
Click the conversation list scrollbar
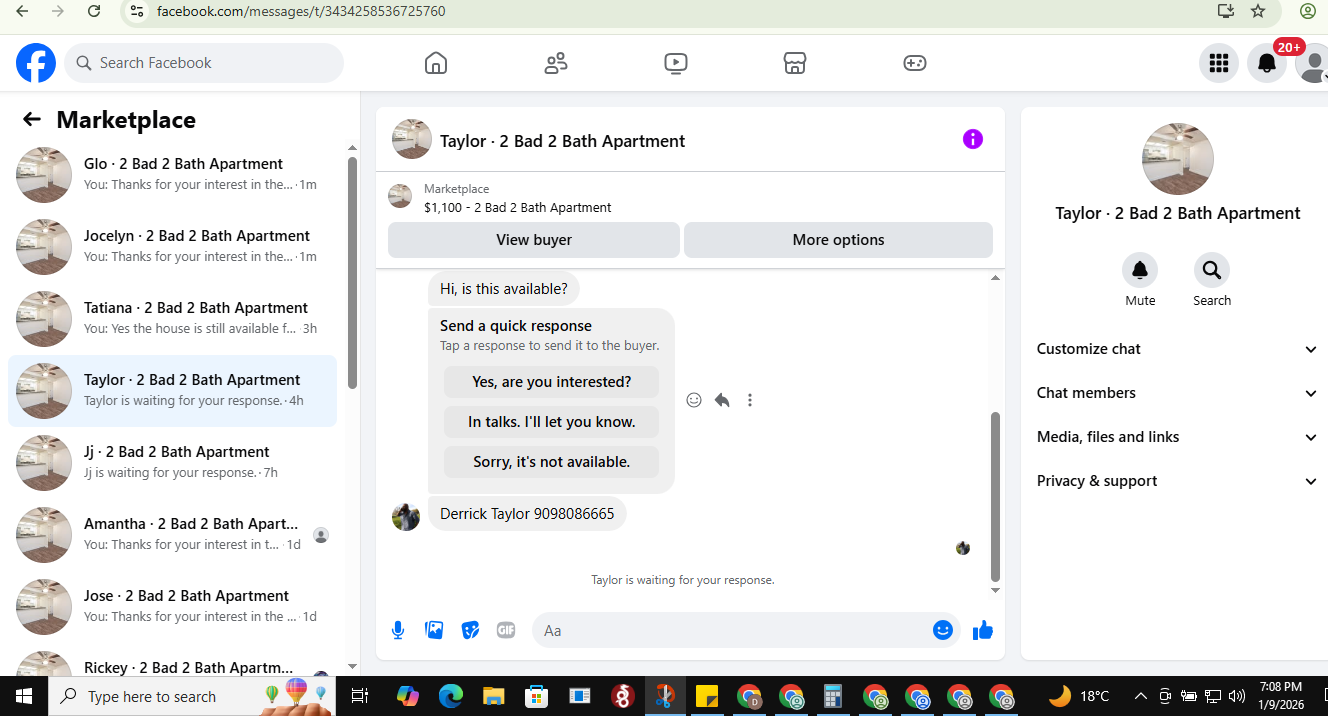(x=352, y=273)
